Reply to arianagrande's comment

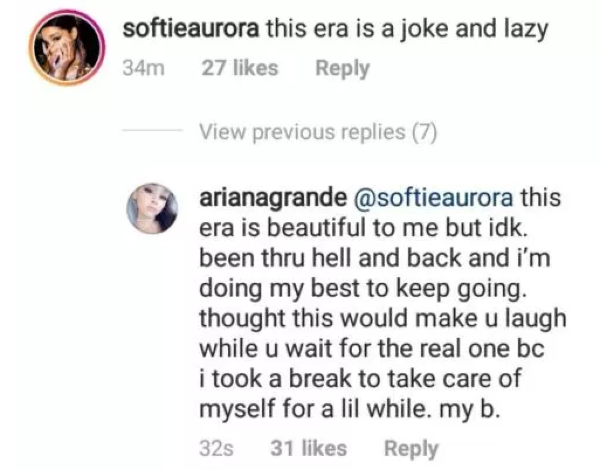pos(411,449)
